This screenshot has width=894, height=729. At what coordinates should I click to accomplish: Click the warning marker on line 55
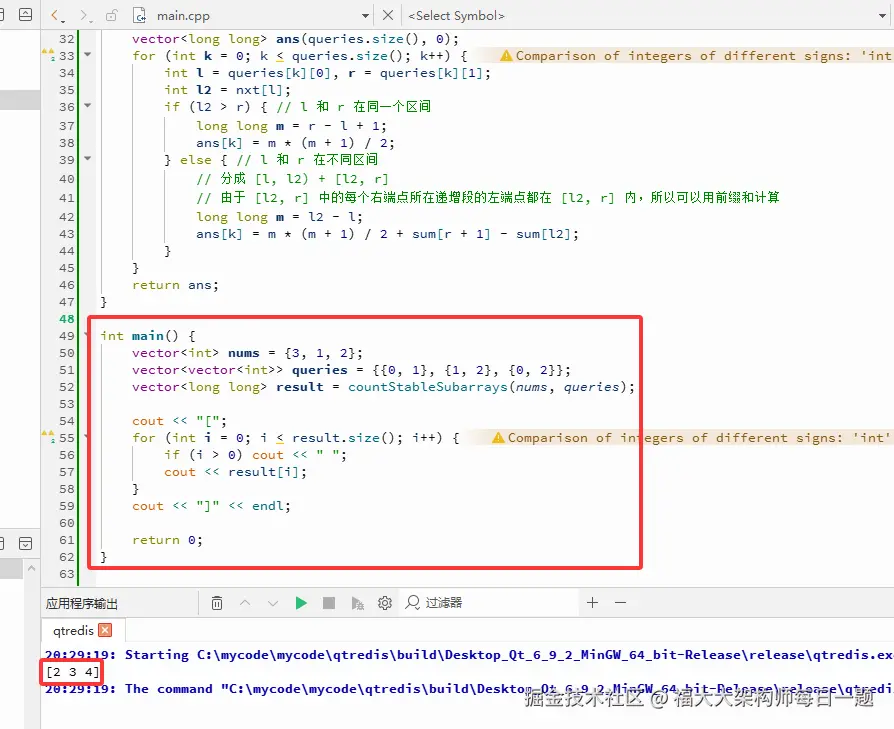[48, 437]
